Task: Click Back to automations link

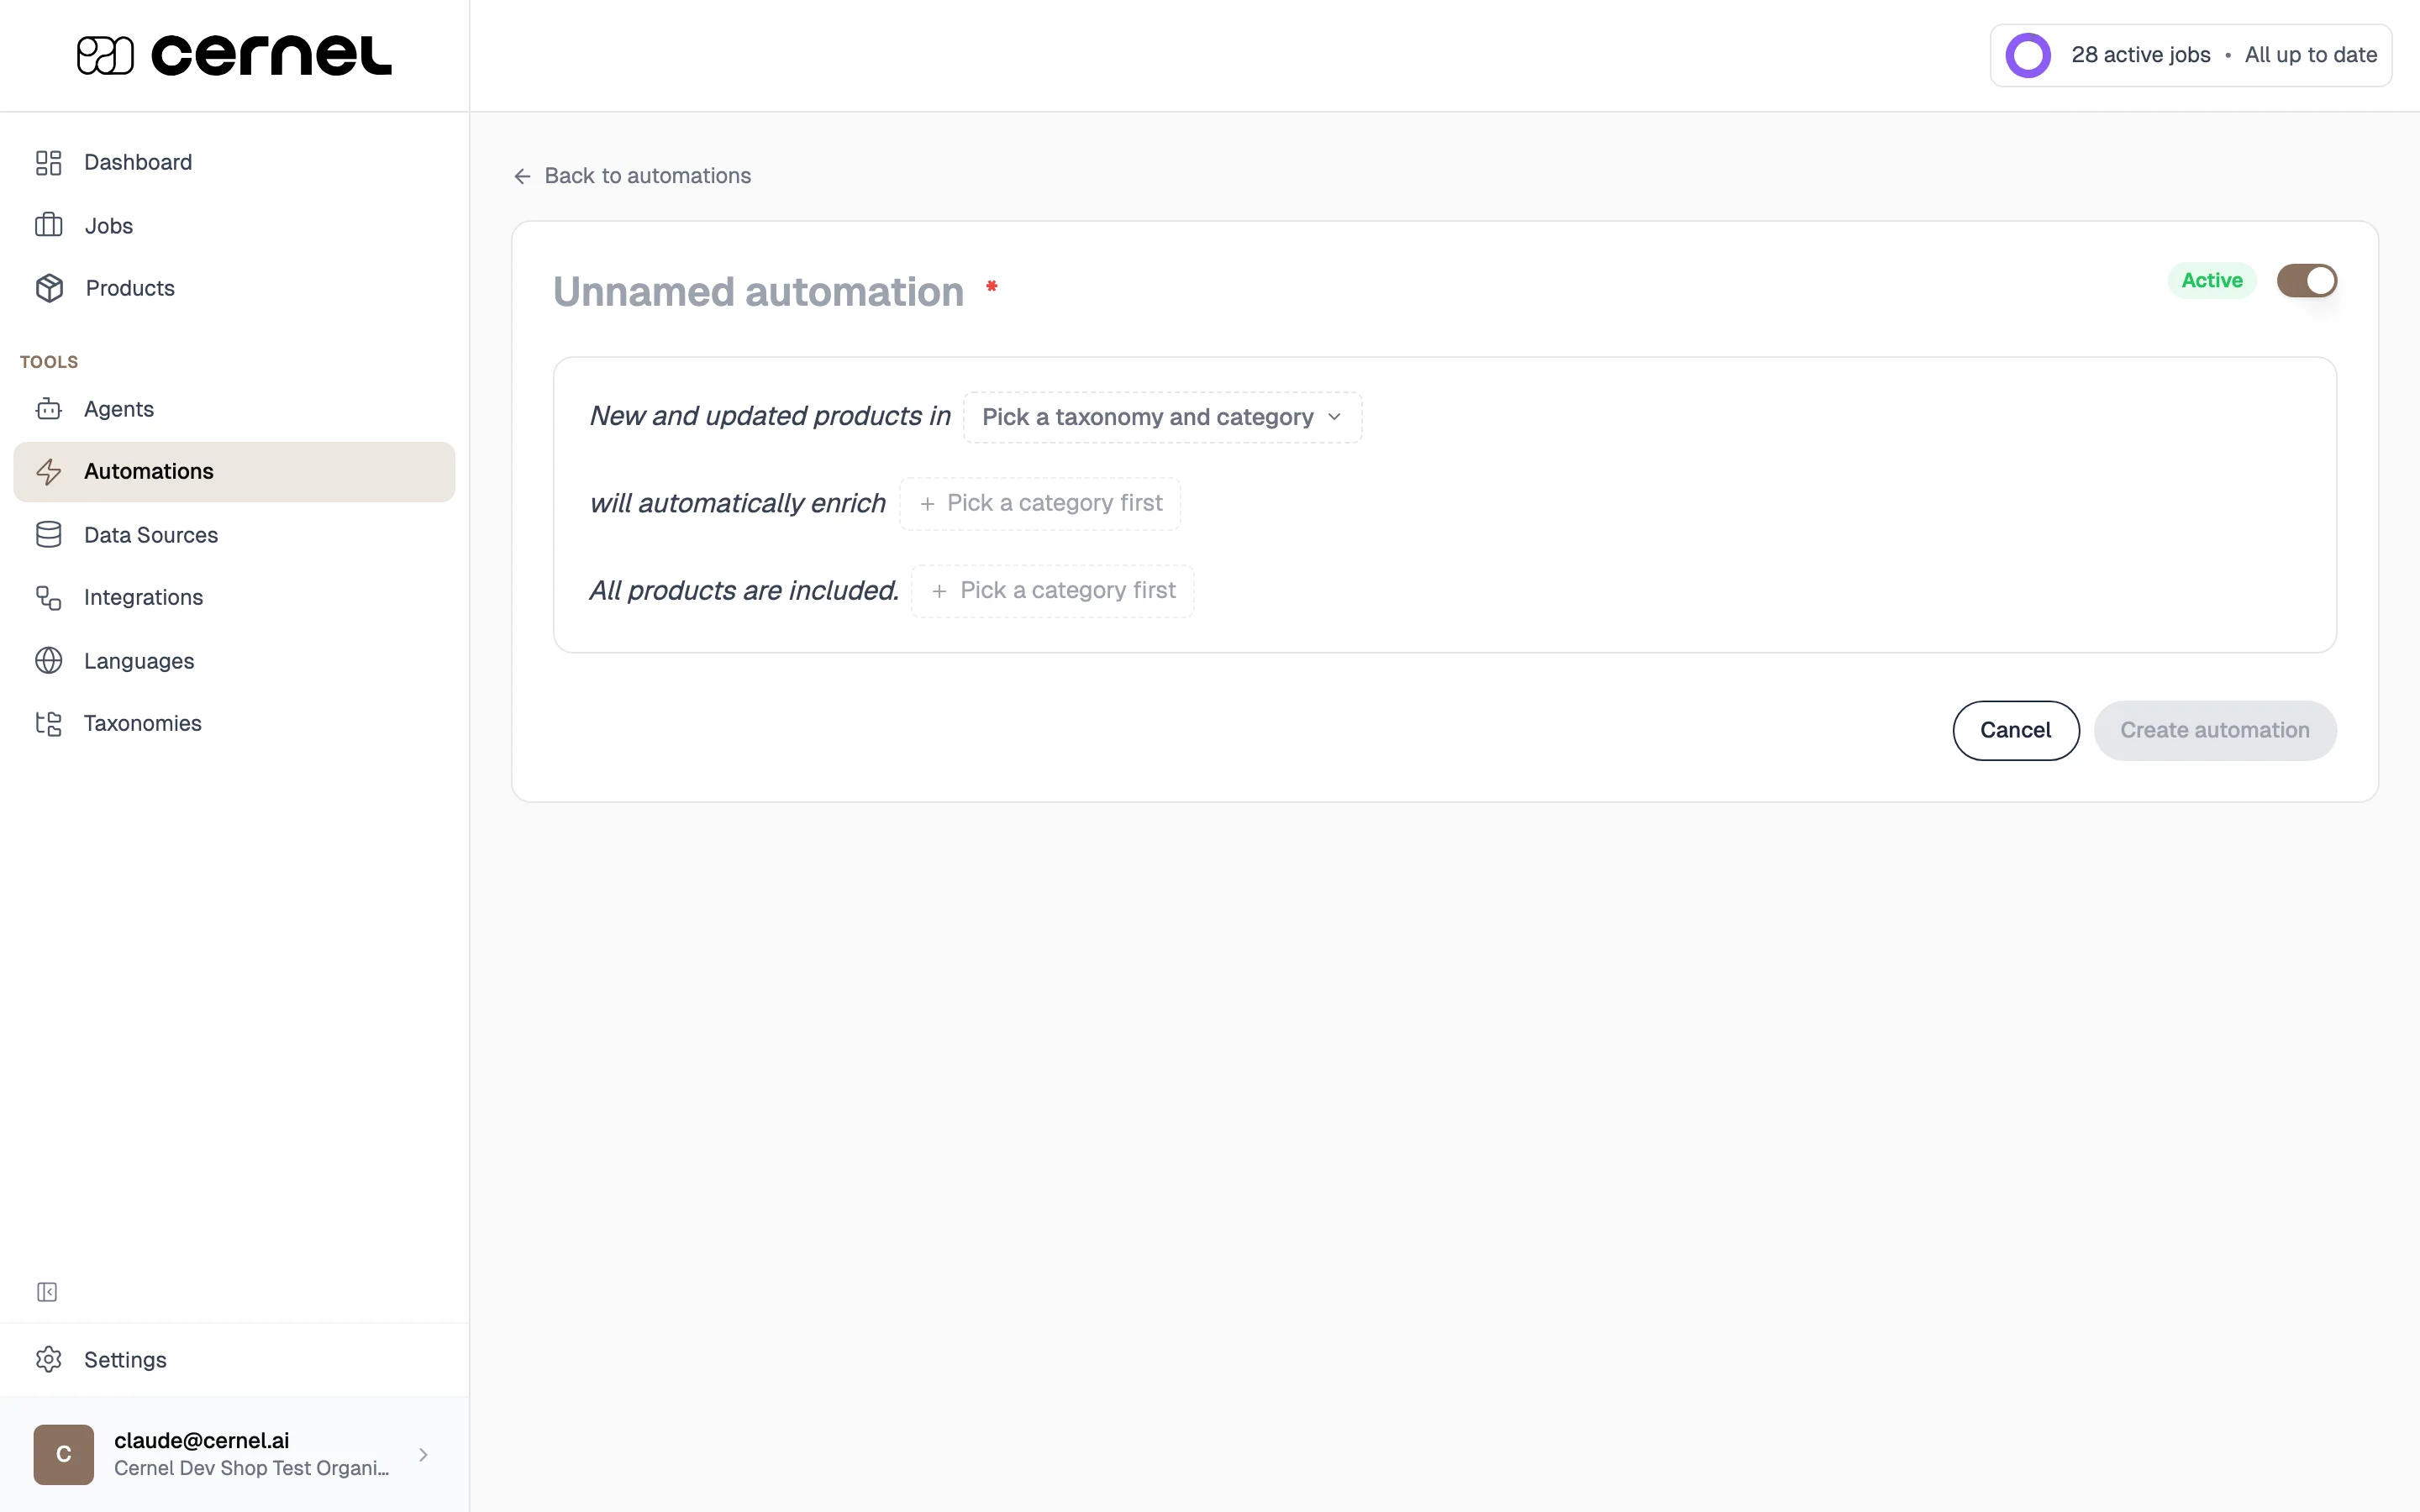Action: tap(632, 176)
